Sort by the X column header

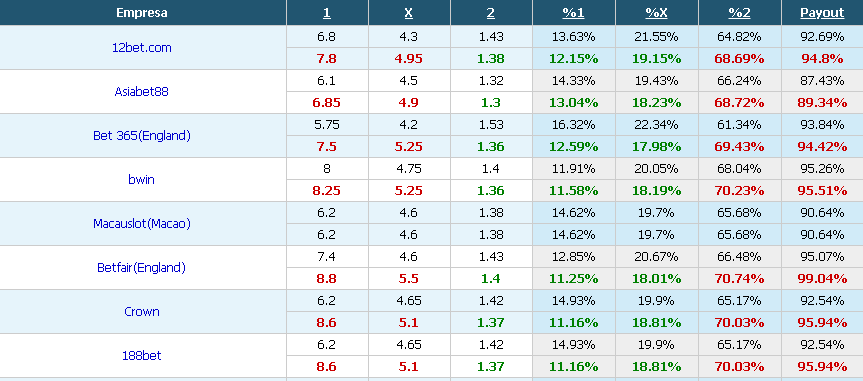408,13
